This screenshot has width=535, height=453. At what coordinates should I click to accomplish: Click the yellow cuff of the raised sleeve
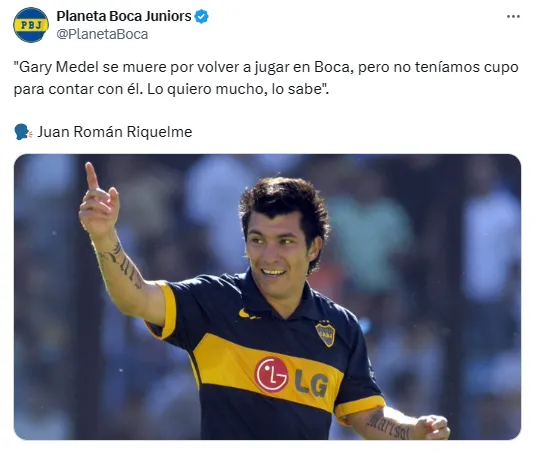tap(166, 310)
